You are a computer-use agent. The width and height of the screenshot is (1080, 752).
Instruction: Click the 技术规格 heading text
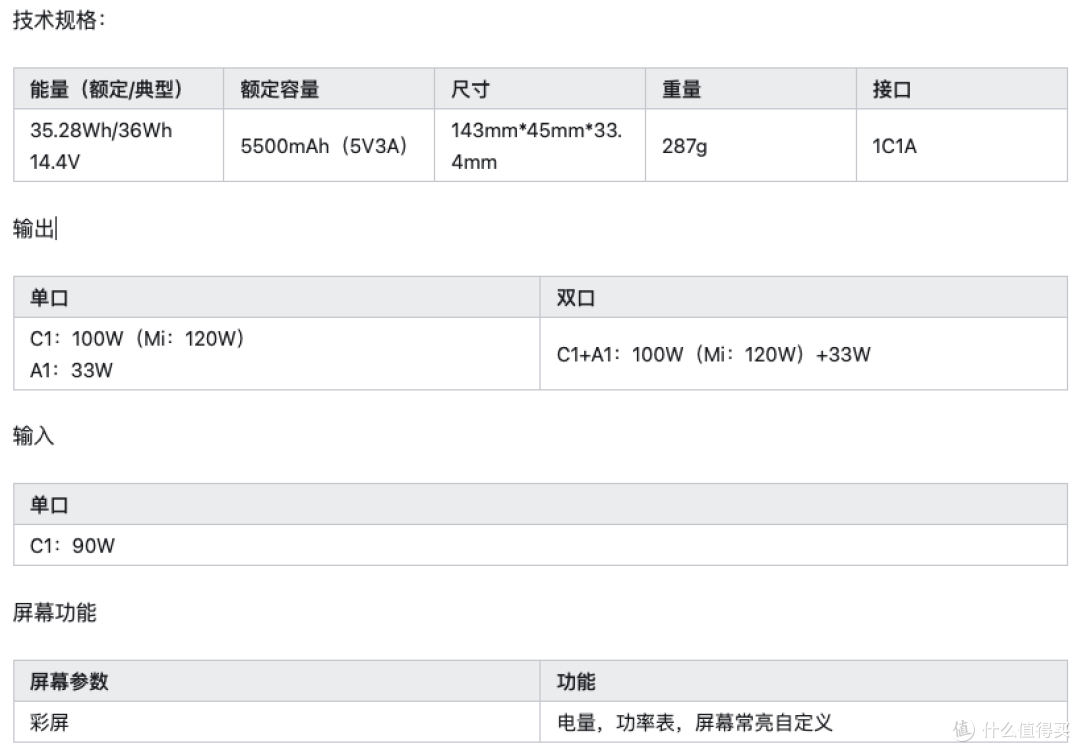pos(59,20)
